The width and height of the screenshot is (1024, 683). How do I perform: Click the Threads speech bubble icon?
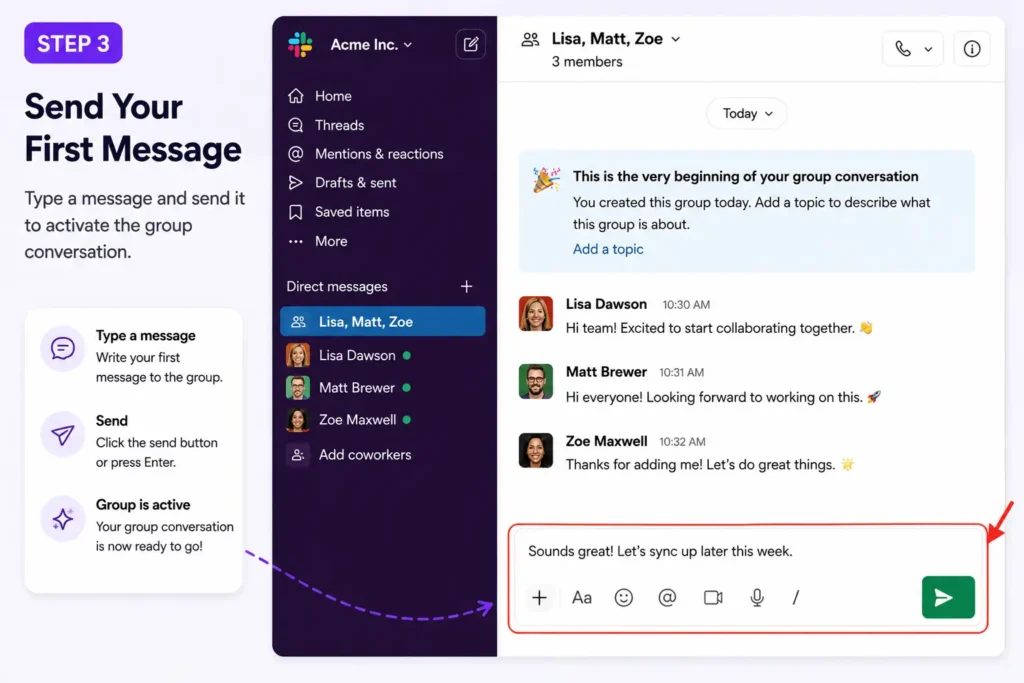coord(296,125)
